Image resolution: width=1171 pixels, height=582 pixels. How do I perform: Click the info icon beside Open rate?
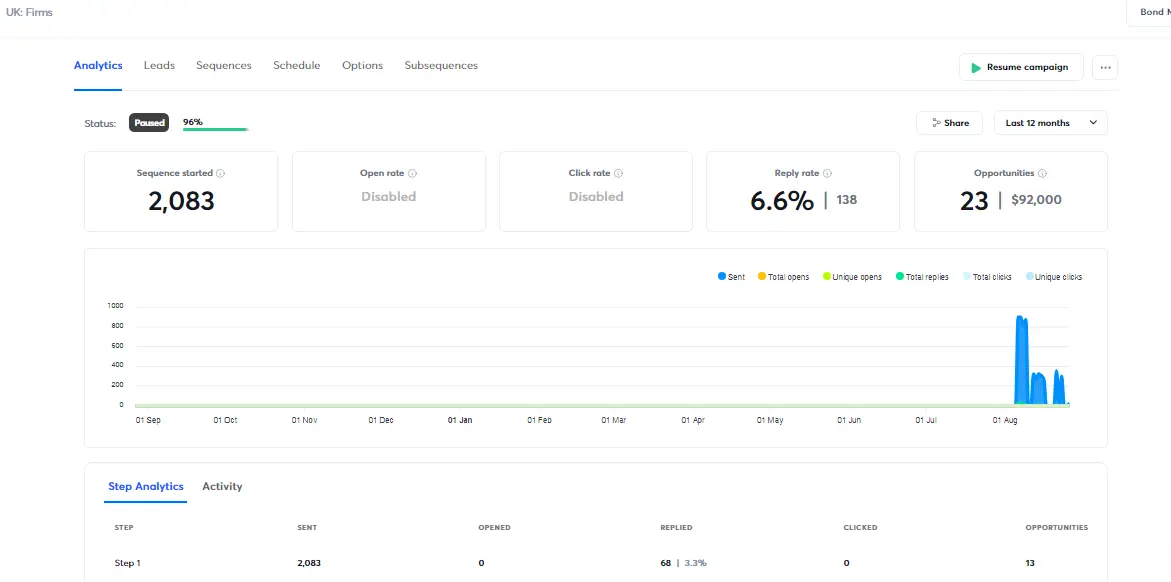tap(412, 173)
